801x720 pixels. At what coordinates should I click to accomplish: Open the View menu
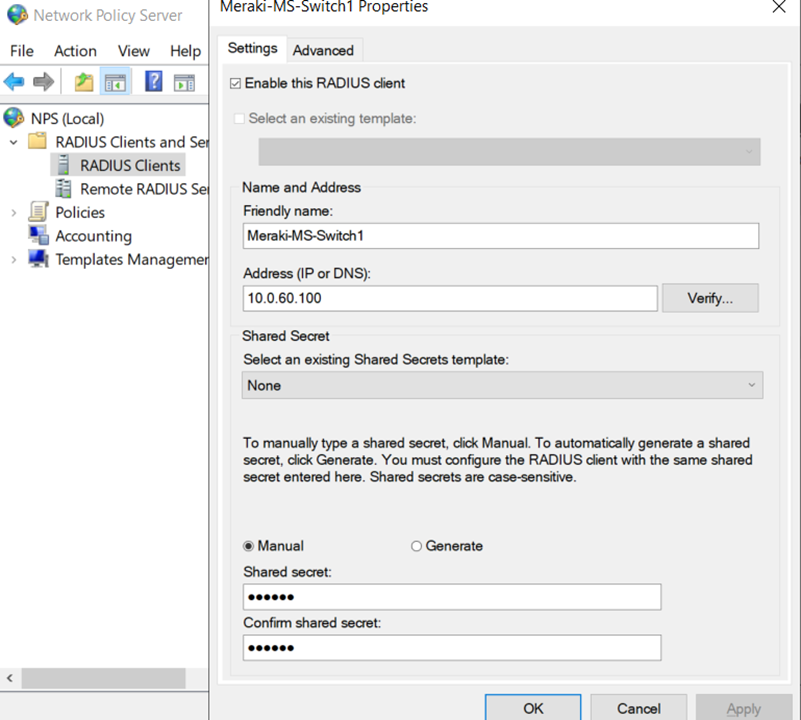pos(133,51)
